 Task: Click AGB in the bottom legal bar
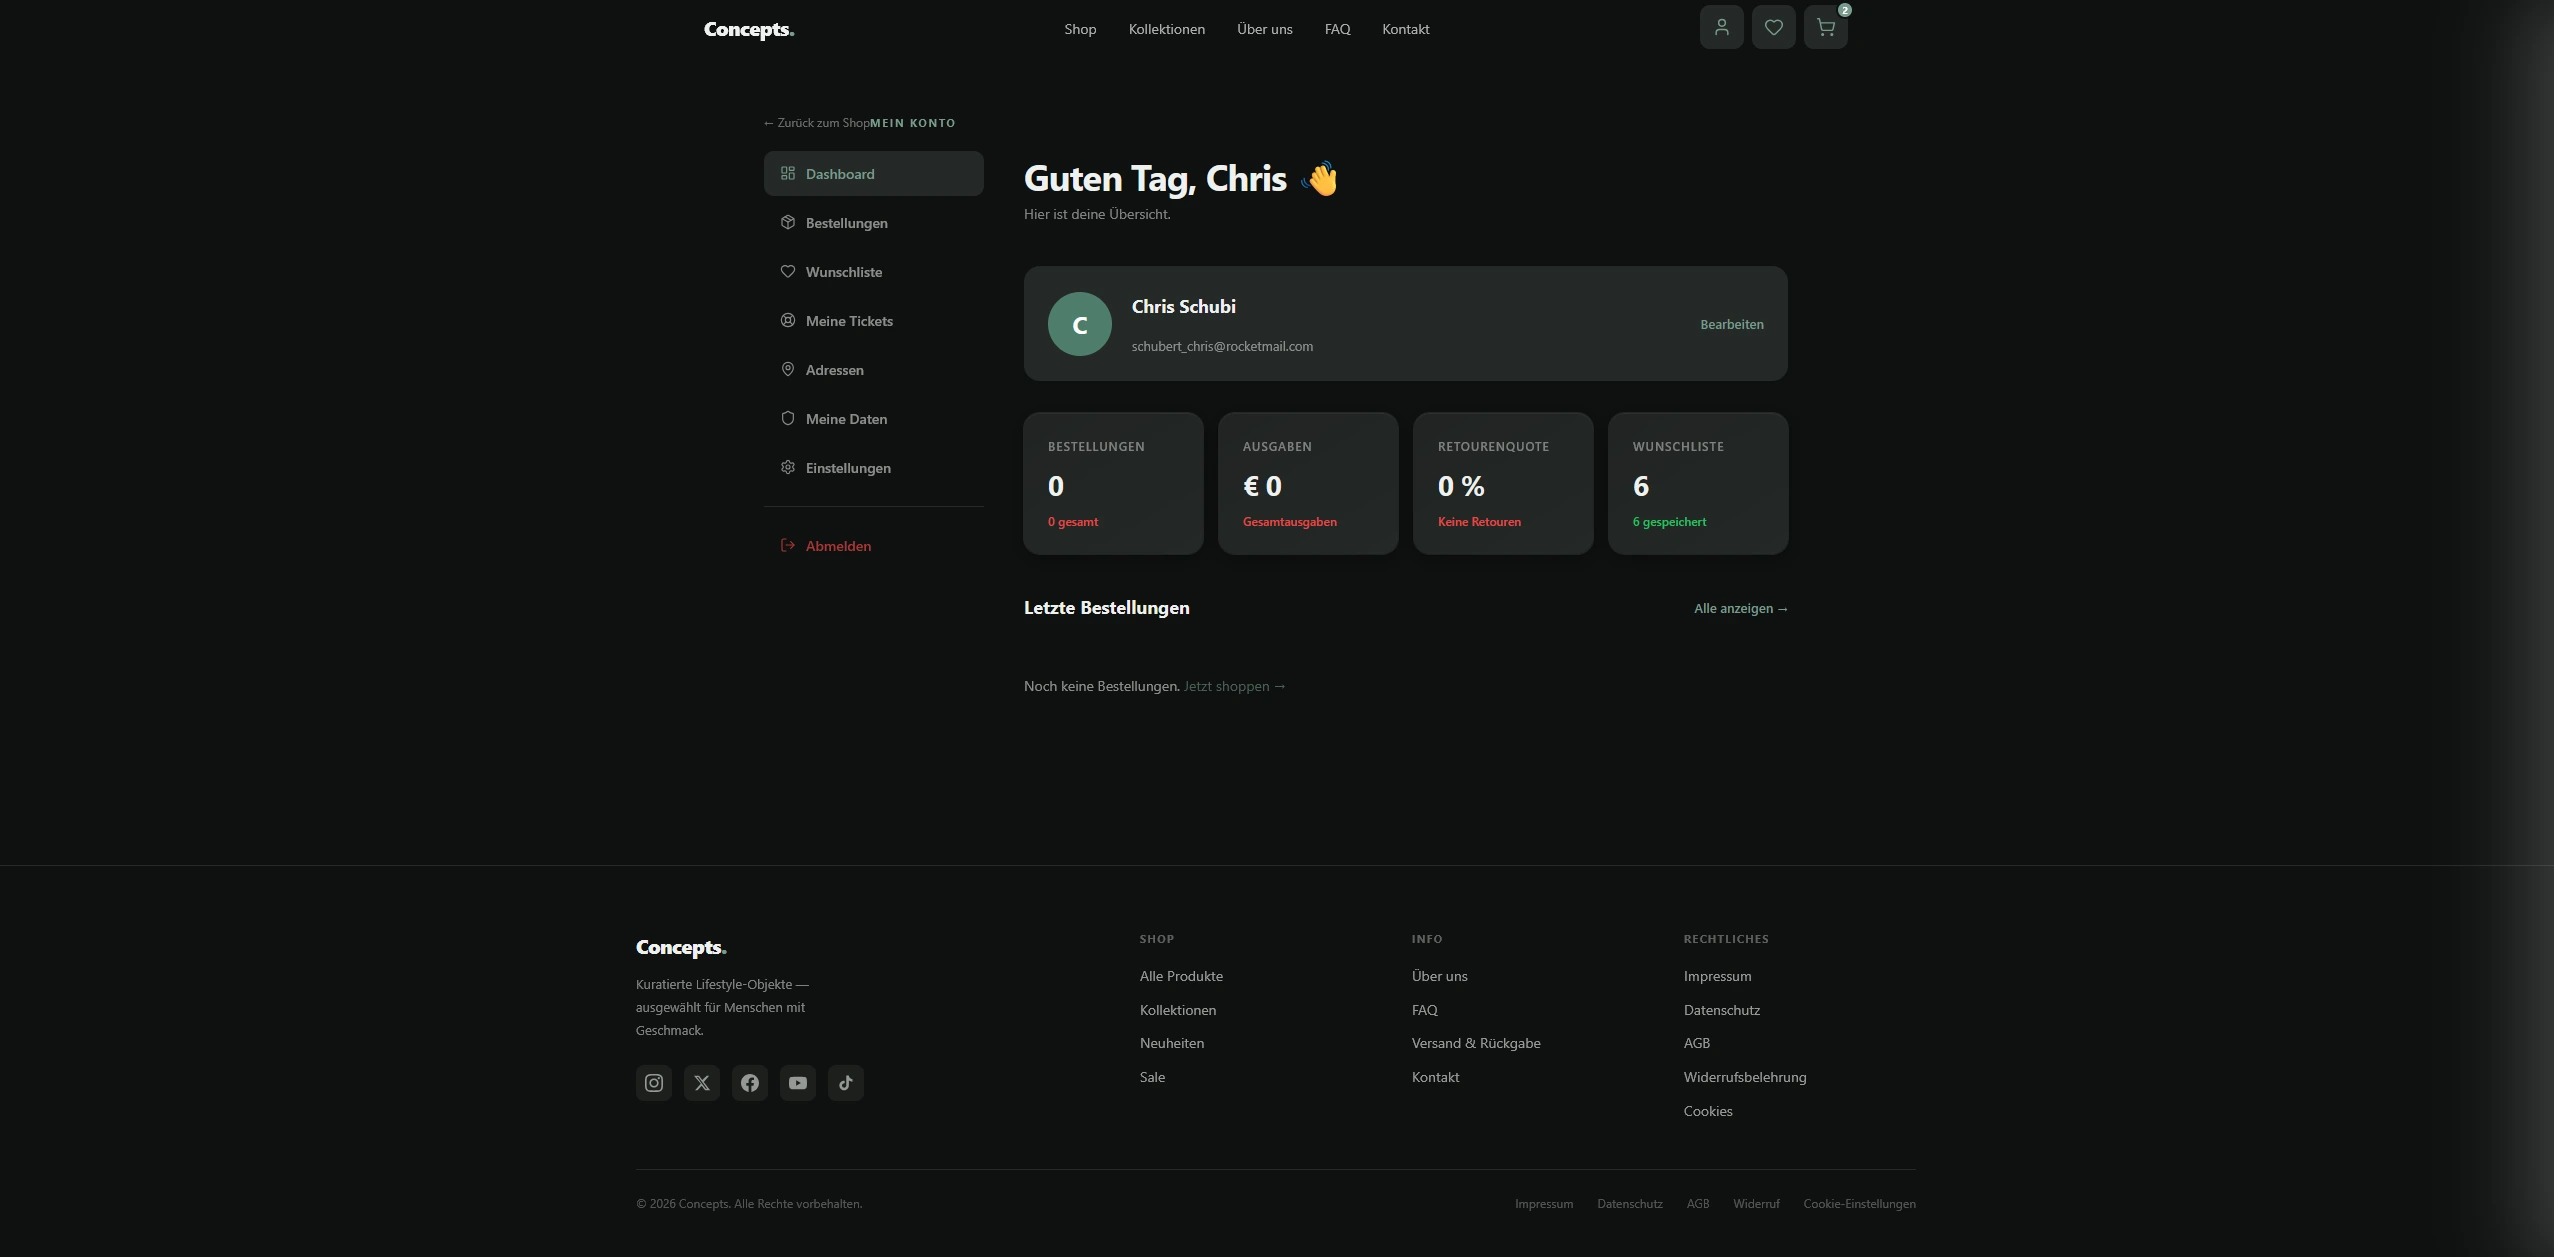[x=1698, y=1204]
